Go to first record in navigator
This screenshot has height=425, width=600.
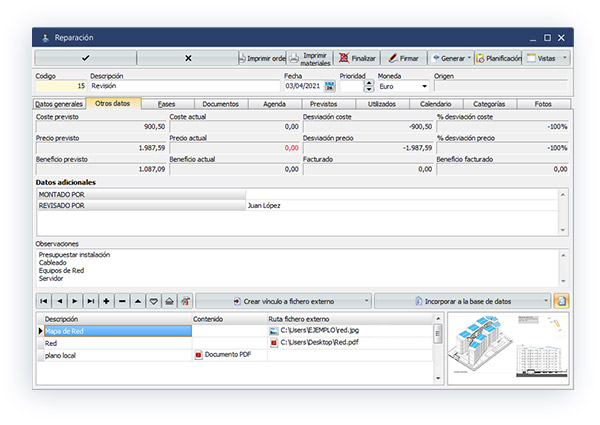(43, 300)
